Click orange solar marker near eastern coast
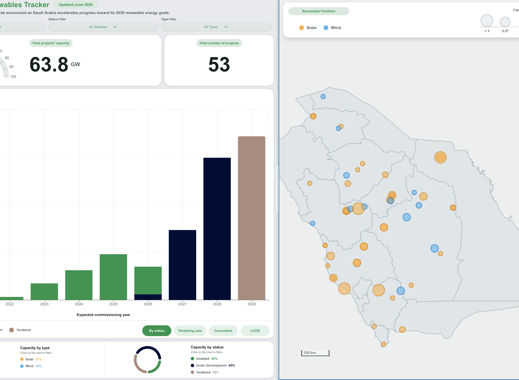Screen dimensions: 519x380 (x=453, y=207)
